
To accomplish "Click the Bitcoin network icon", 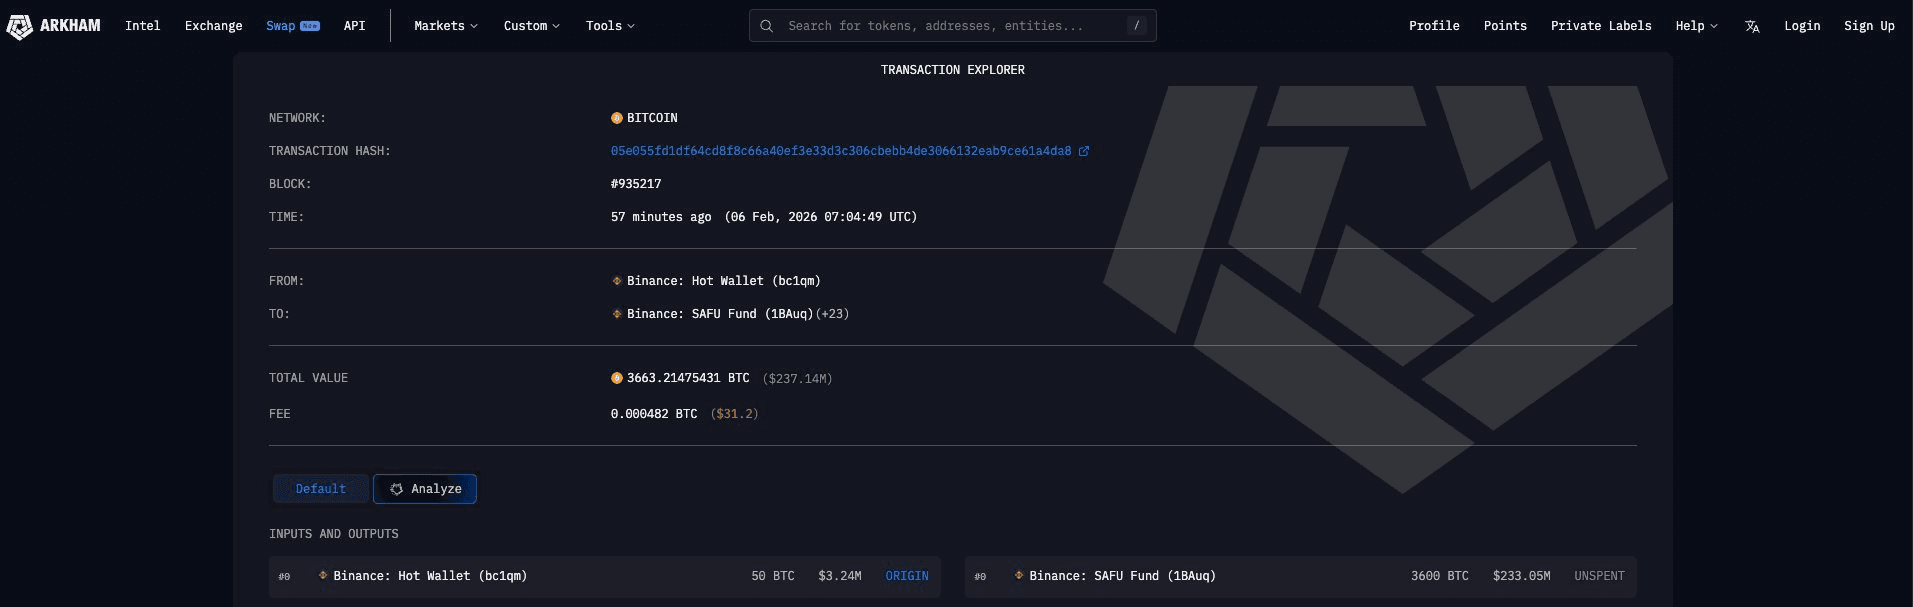I will pos(617,118).
